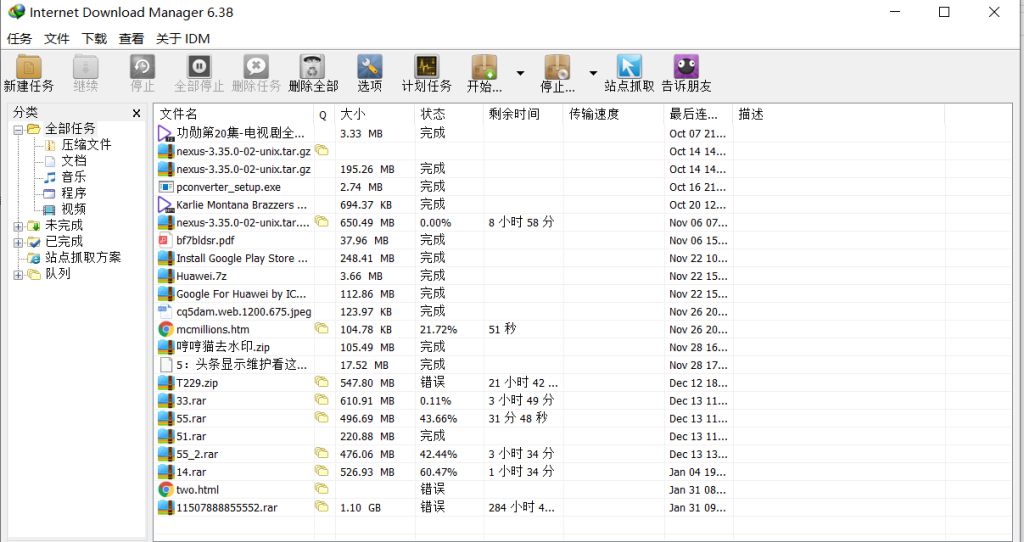Screen dimensions: 1024x542
Task: Open the 计划任务 scheduler icon
Action: click(426, 67)
